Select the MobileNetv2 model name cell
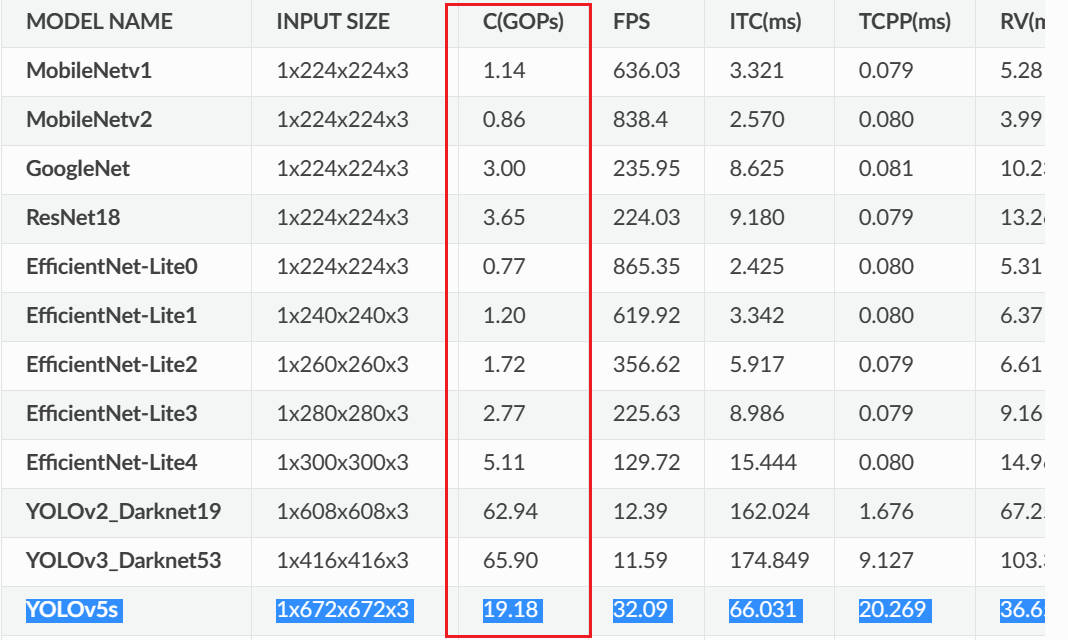 click(89, 120)
